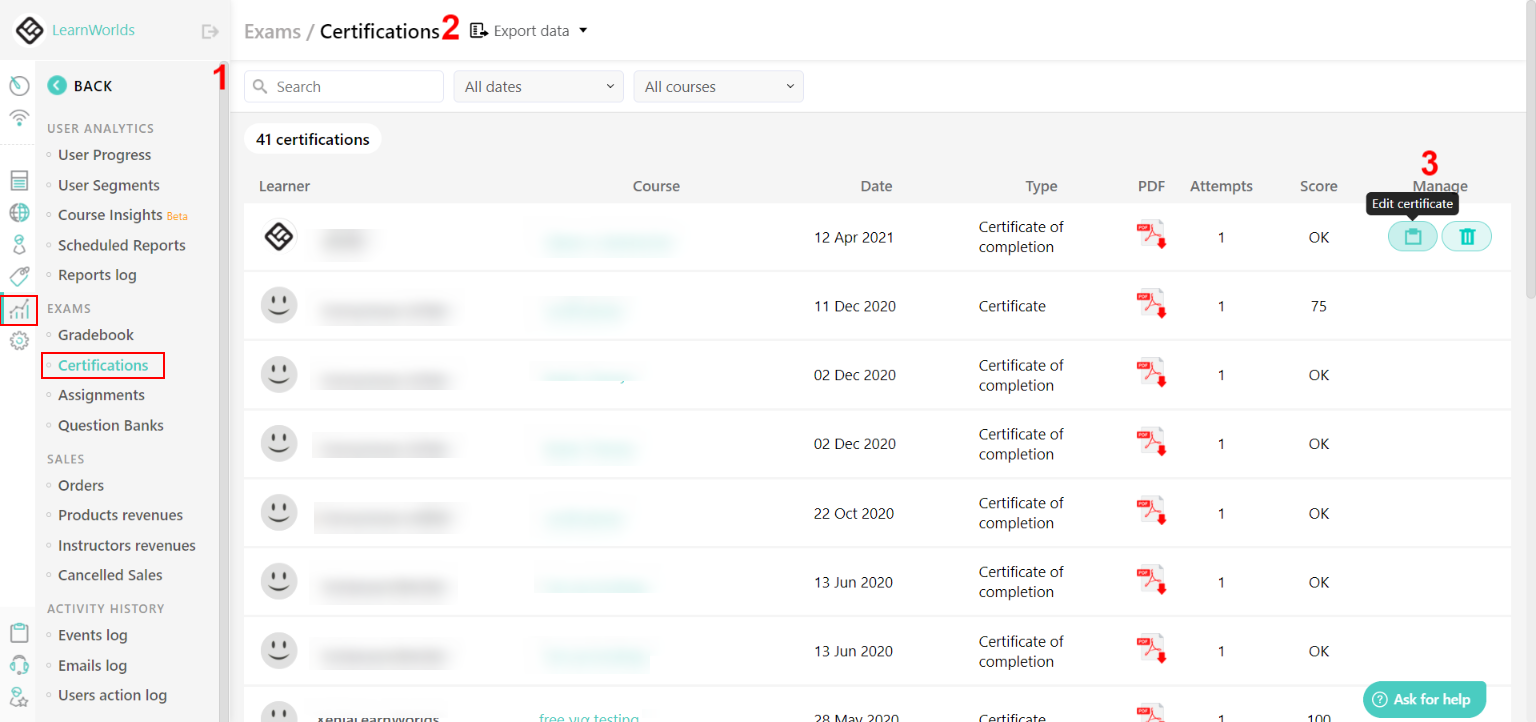Delete the top certificate using the trash icon
The width and height of the screenshot is (1536, 722).
point(1466,236)
